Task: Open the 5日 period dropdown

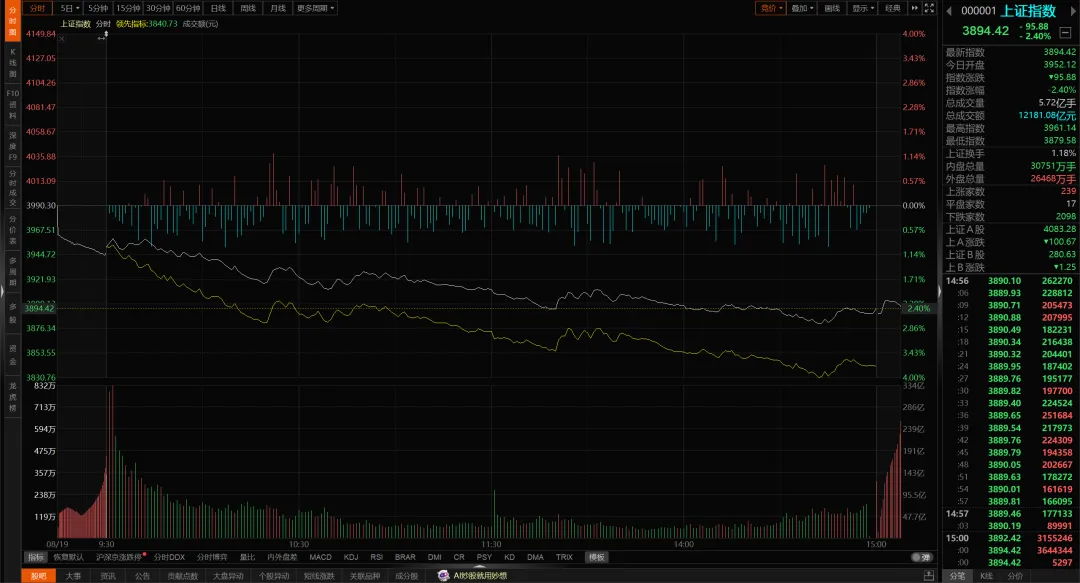Action: pos(70,8)
